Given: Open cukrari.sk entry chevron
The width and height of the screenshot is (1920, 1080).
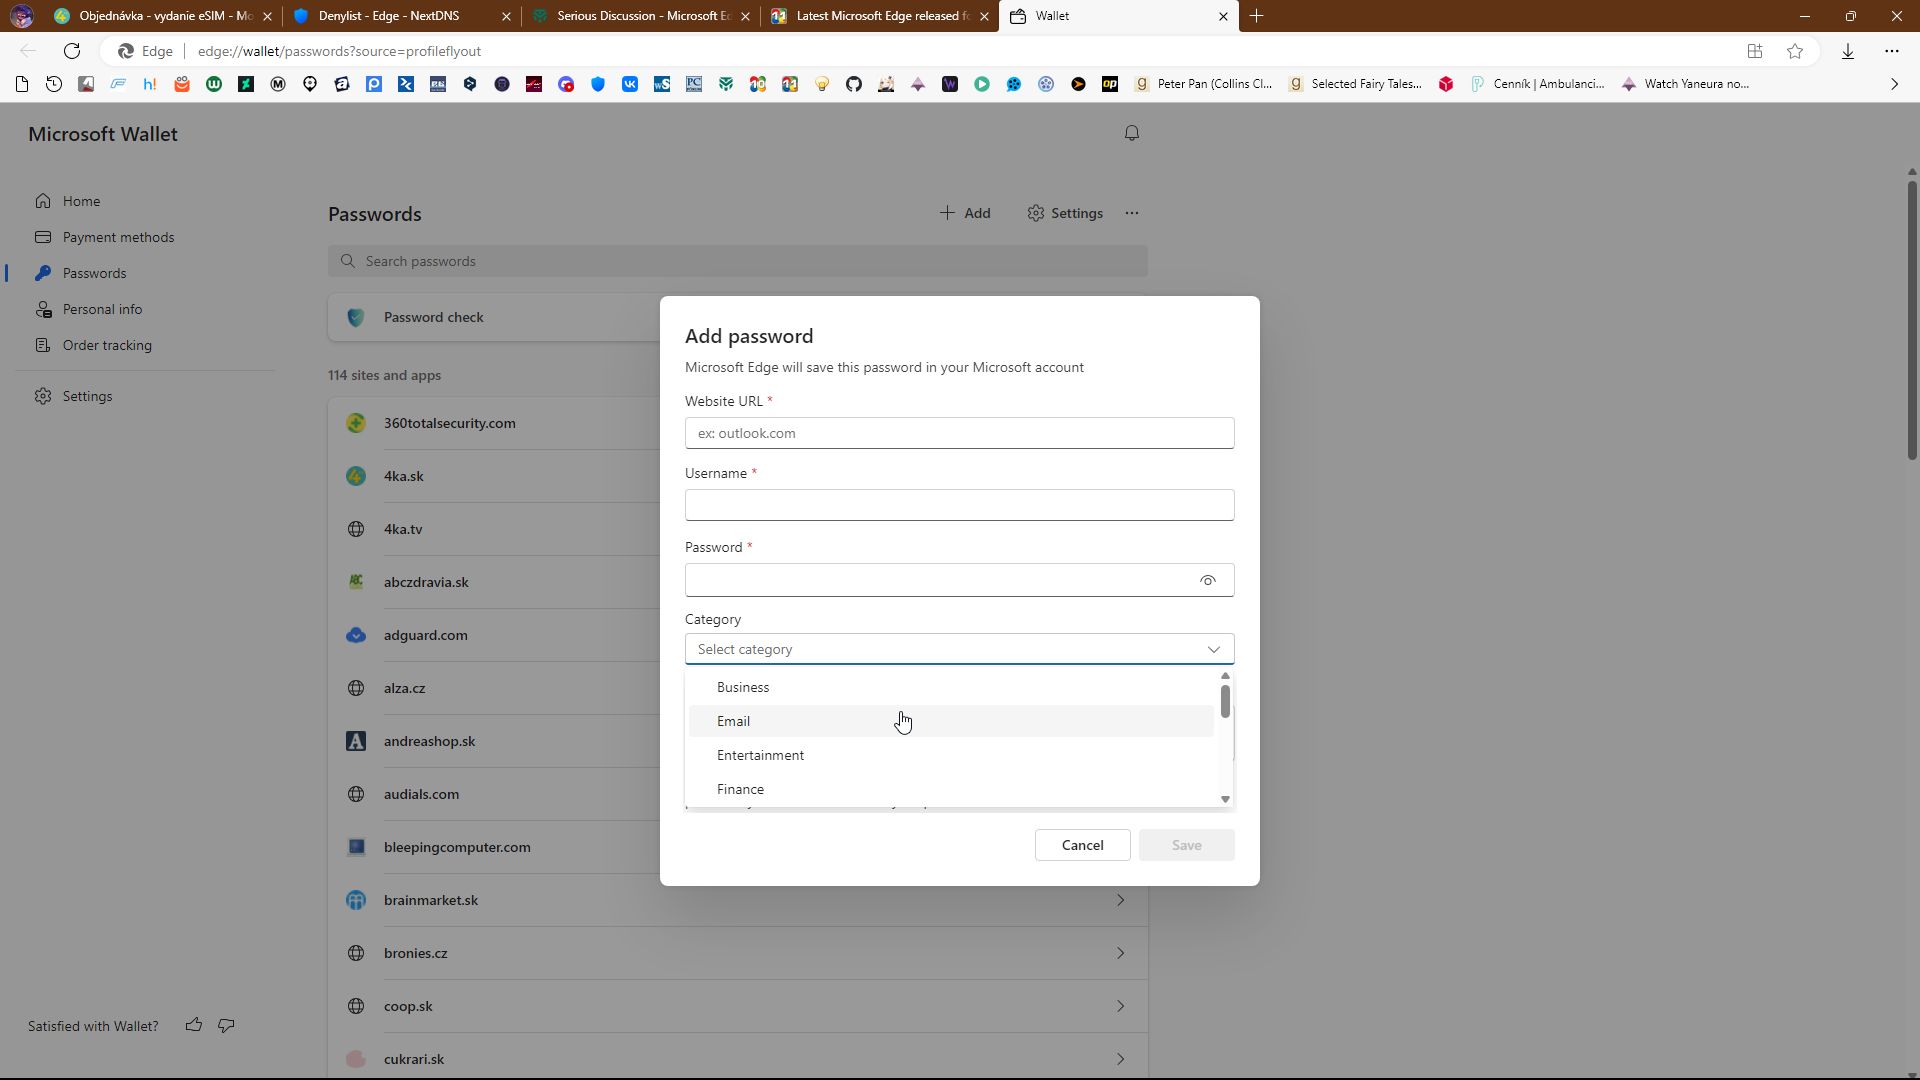Looking at the screenshot, I should pos(1121,1059).
